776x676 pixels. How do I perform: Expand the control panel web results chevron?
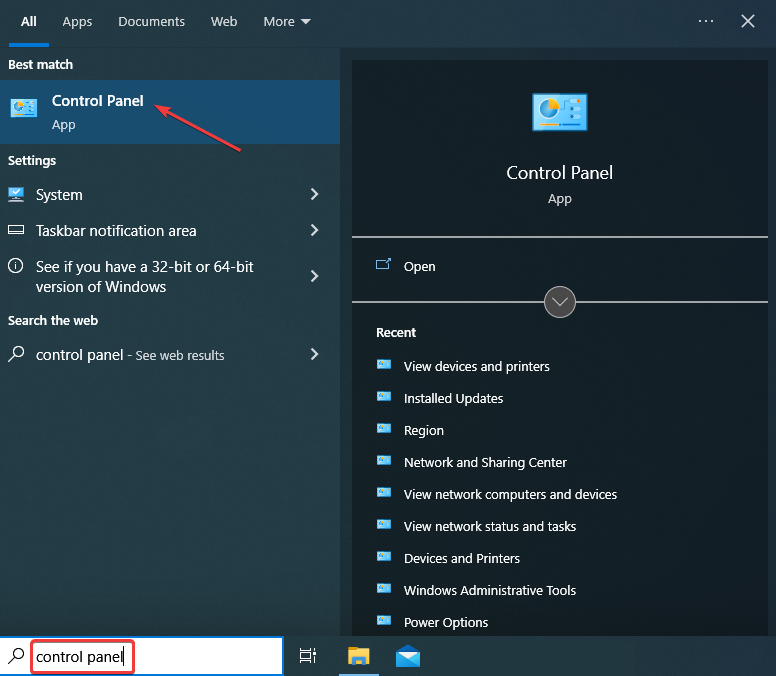(314, 354)
